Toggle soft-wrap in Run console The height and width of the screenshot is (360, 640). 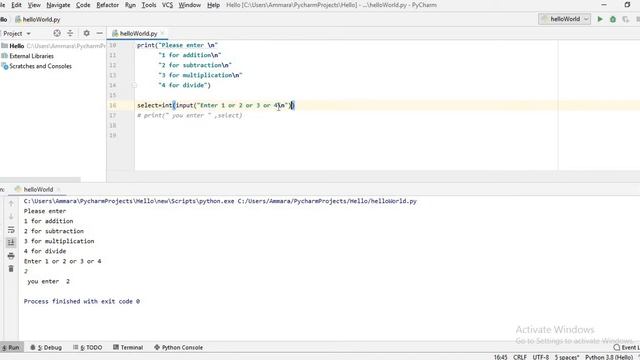click(11, 230)
